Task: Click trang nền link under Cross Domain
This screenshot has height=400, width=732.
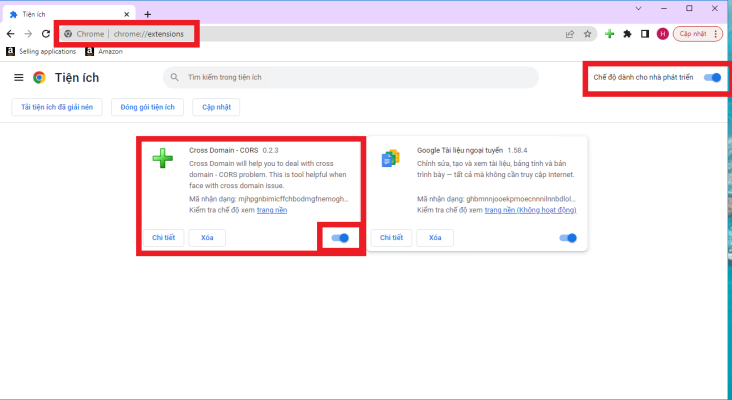Action: (x=272, y=210)
